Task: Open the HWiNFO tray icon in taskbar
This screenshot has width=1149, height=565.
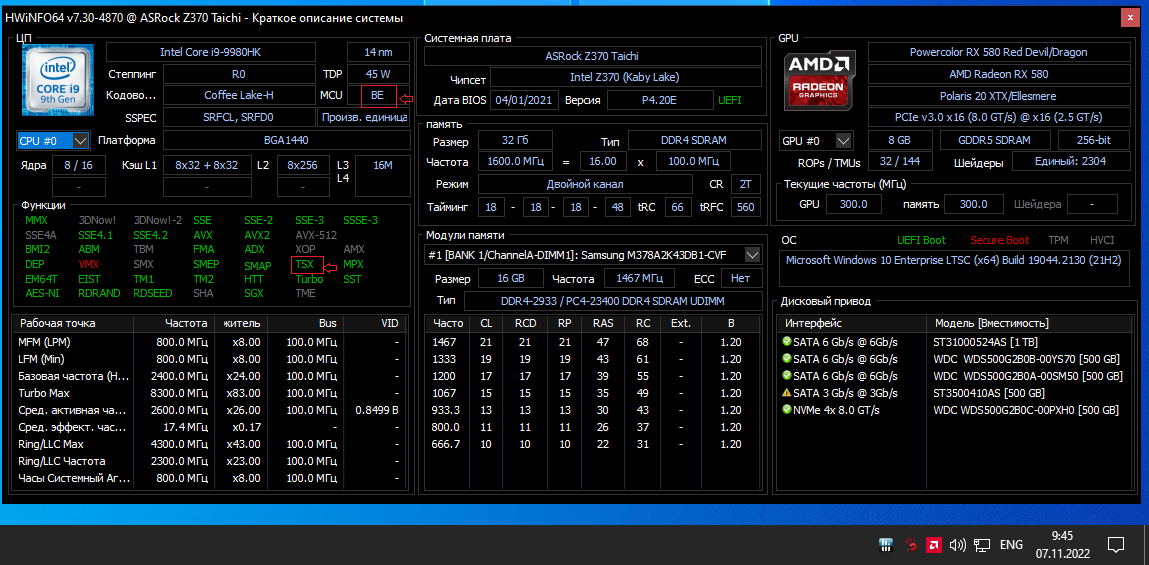Action: tap(886, 544)
